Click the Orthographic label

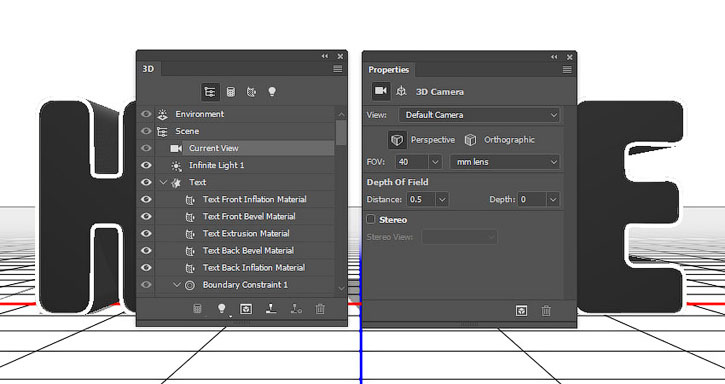[x=509, y=140]
